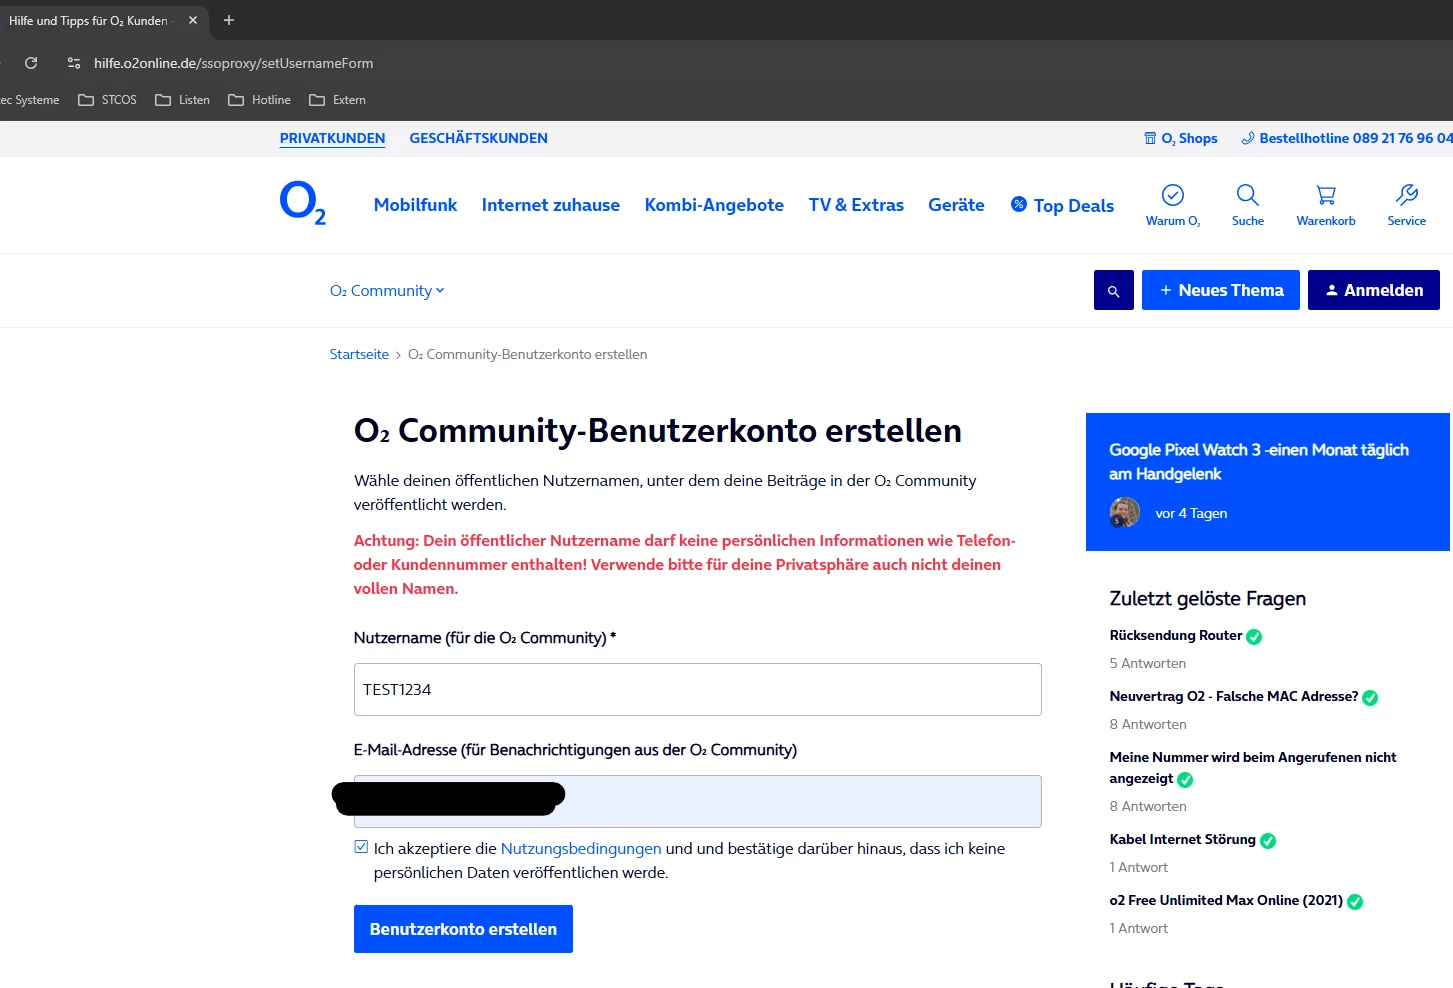This screenshot has height=988, width=1453.
Task: Click the O2 logo in the header
Action: (x=302, y=203)
